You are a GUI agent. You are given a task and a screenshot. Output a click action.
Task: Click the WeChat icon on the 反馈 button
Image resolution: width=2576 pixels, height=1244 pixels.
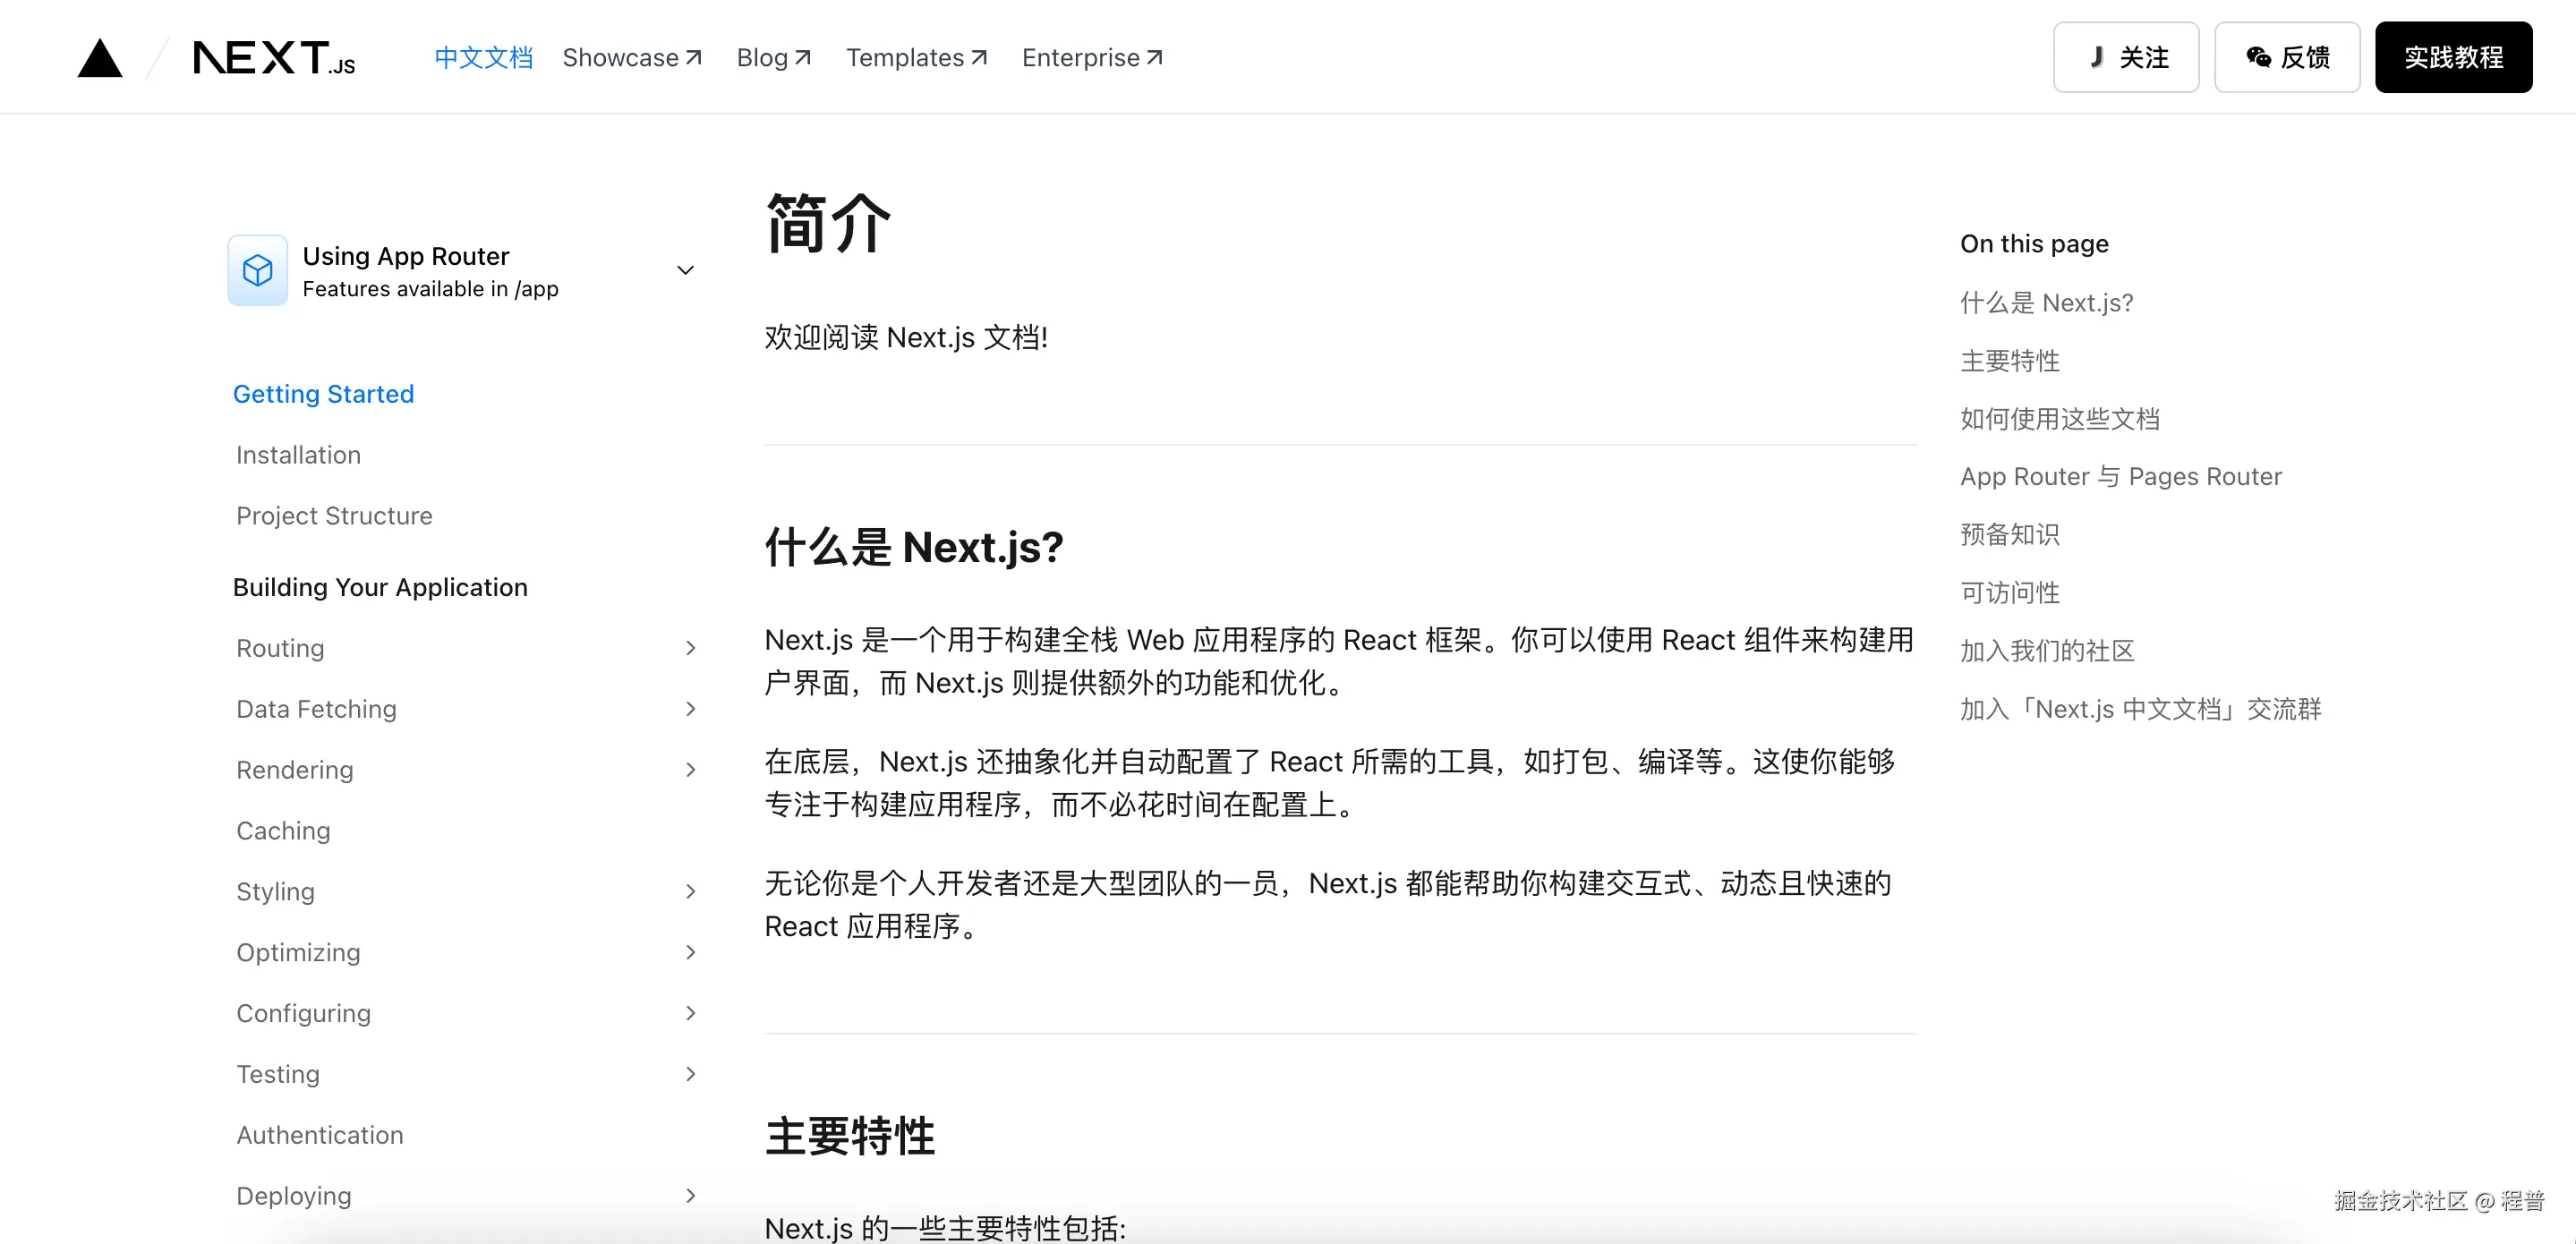(2258, 57)
